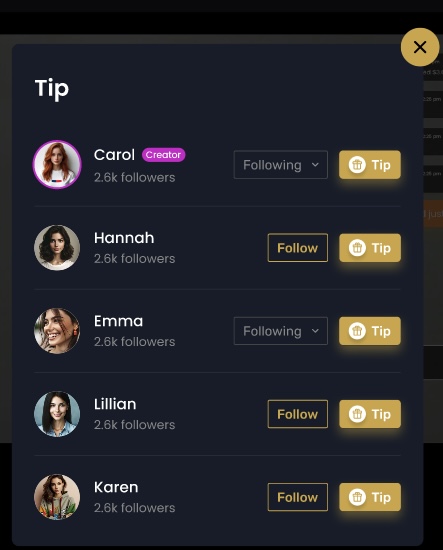Click Karen's avatar image

click(57, 497)
